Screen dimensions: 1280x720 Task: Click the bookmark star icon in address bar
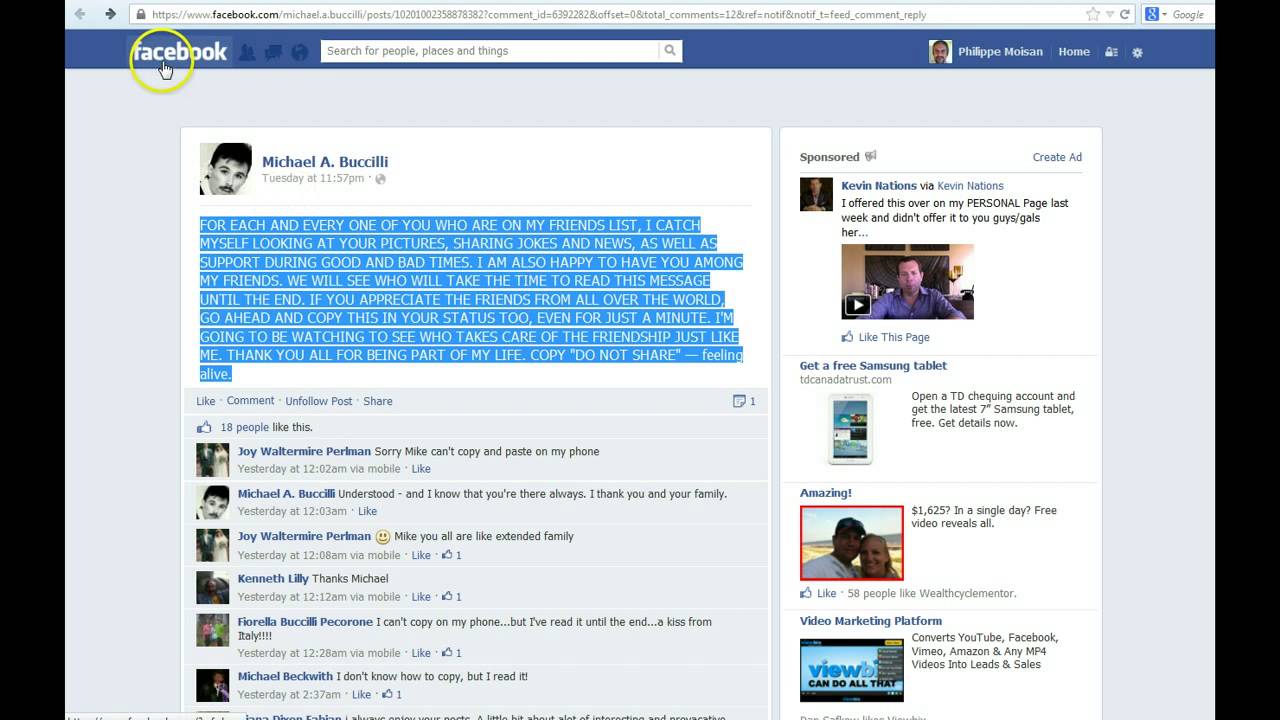click(x=1093, y=14)
